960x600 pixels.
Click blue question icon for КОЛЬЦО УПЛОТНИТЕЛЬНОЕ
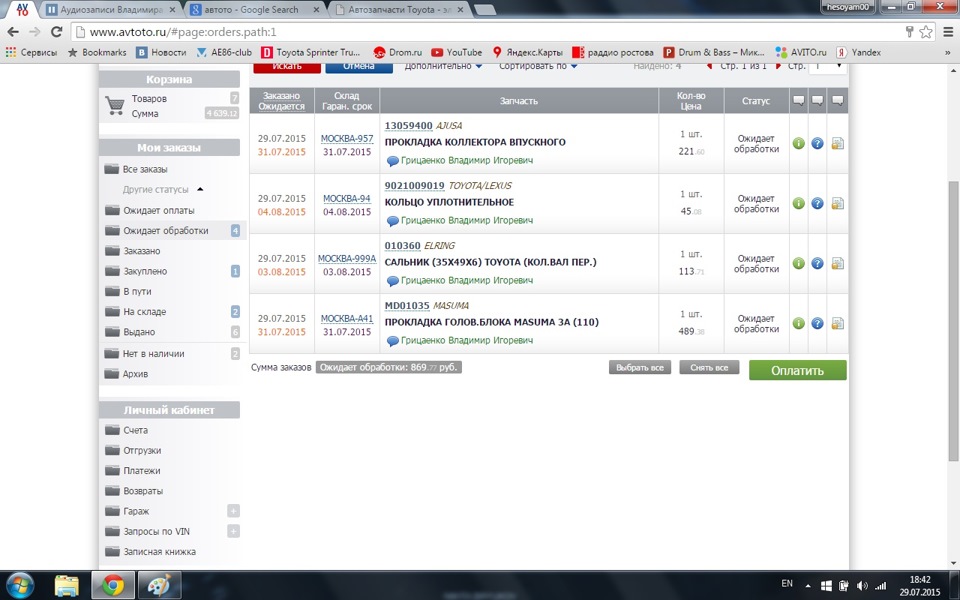tap(817, 203)
